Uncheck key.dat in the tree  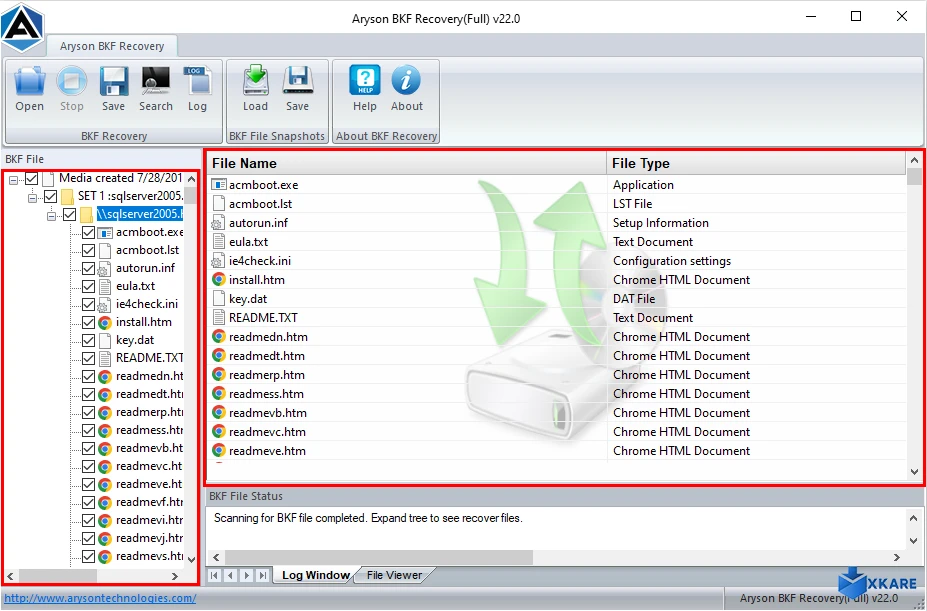pos(89,340)
